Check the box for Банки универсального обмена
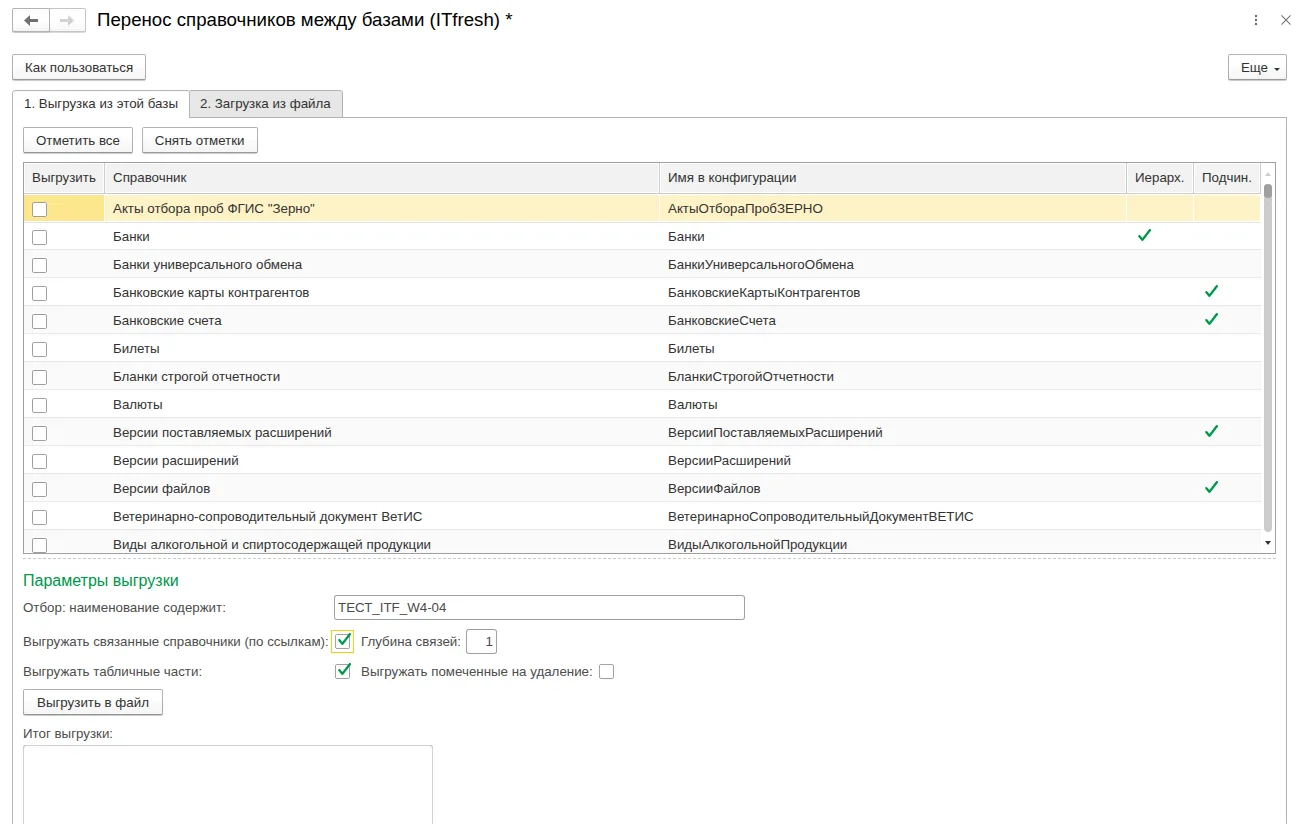This screenshot has height=836, width=1307. 39,265
